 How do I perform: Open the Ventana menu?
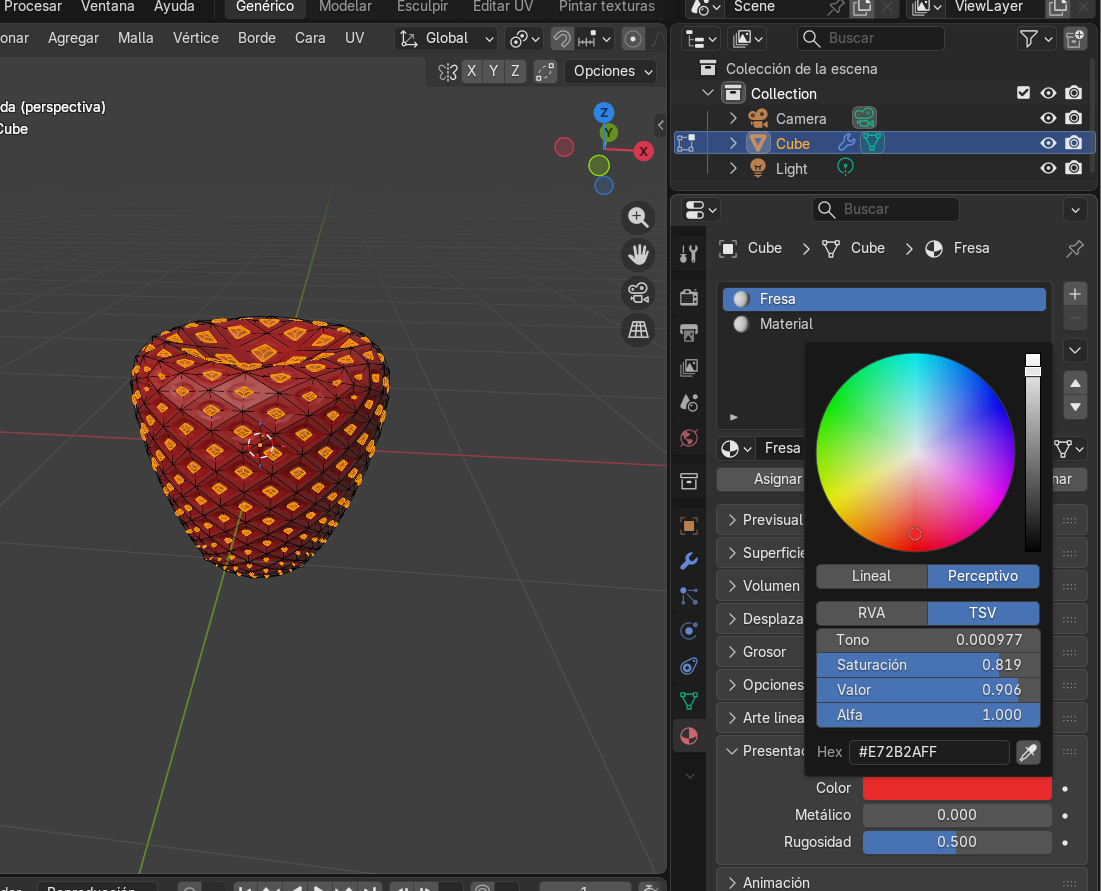coord(108,7)
